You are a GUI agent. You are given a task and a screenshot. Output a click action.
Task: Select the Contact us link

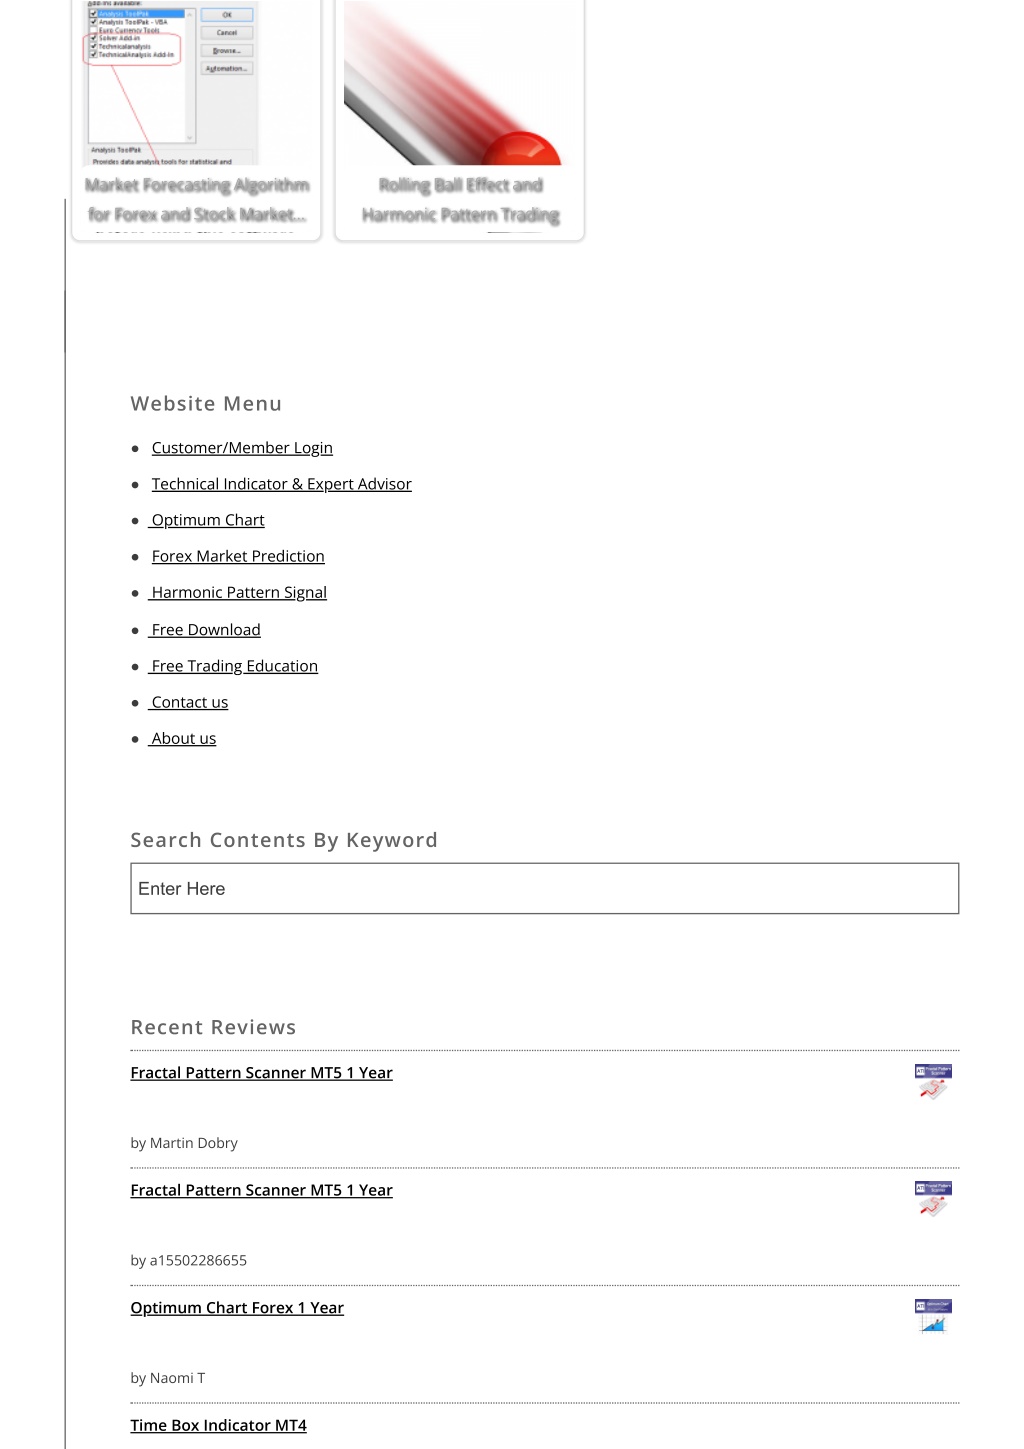pos(189,702)
